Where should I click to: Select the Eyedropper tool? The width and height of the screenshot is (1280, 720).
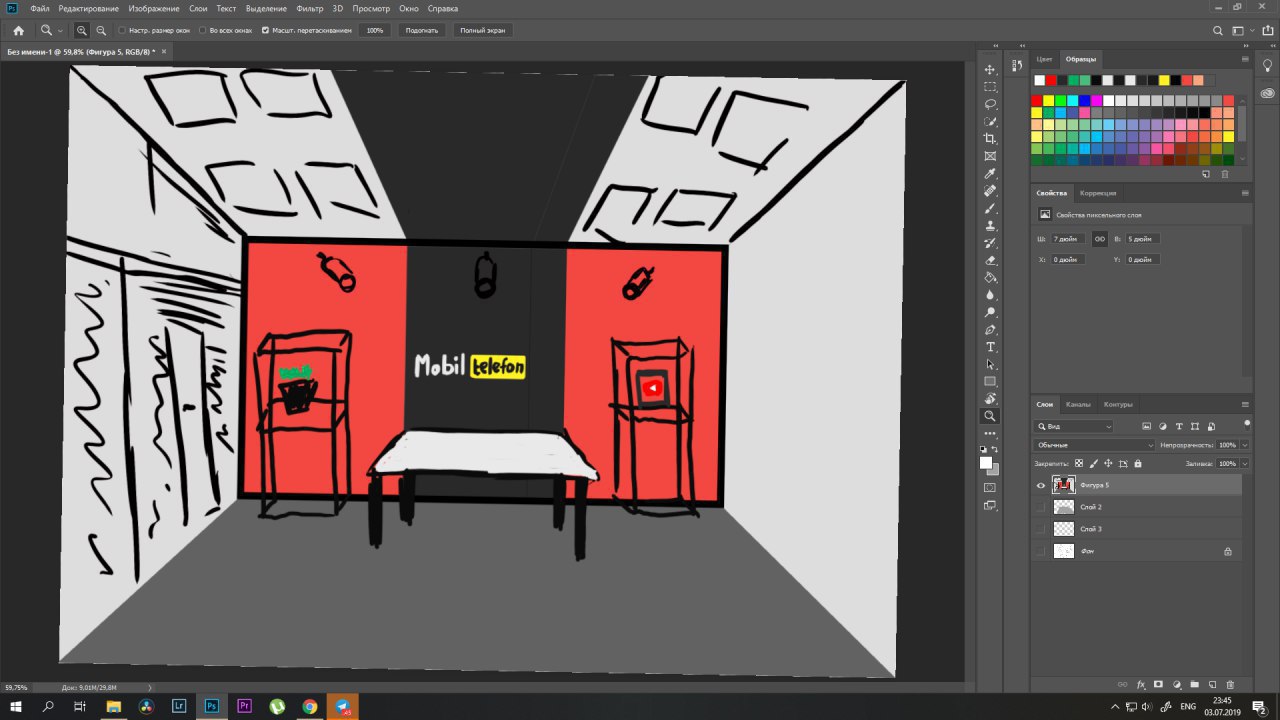point(990,174)
